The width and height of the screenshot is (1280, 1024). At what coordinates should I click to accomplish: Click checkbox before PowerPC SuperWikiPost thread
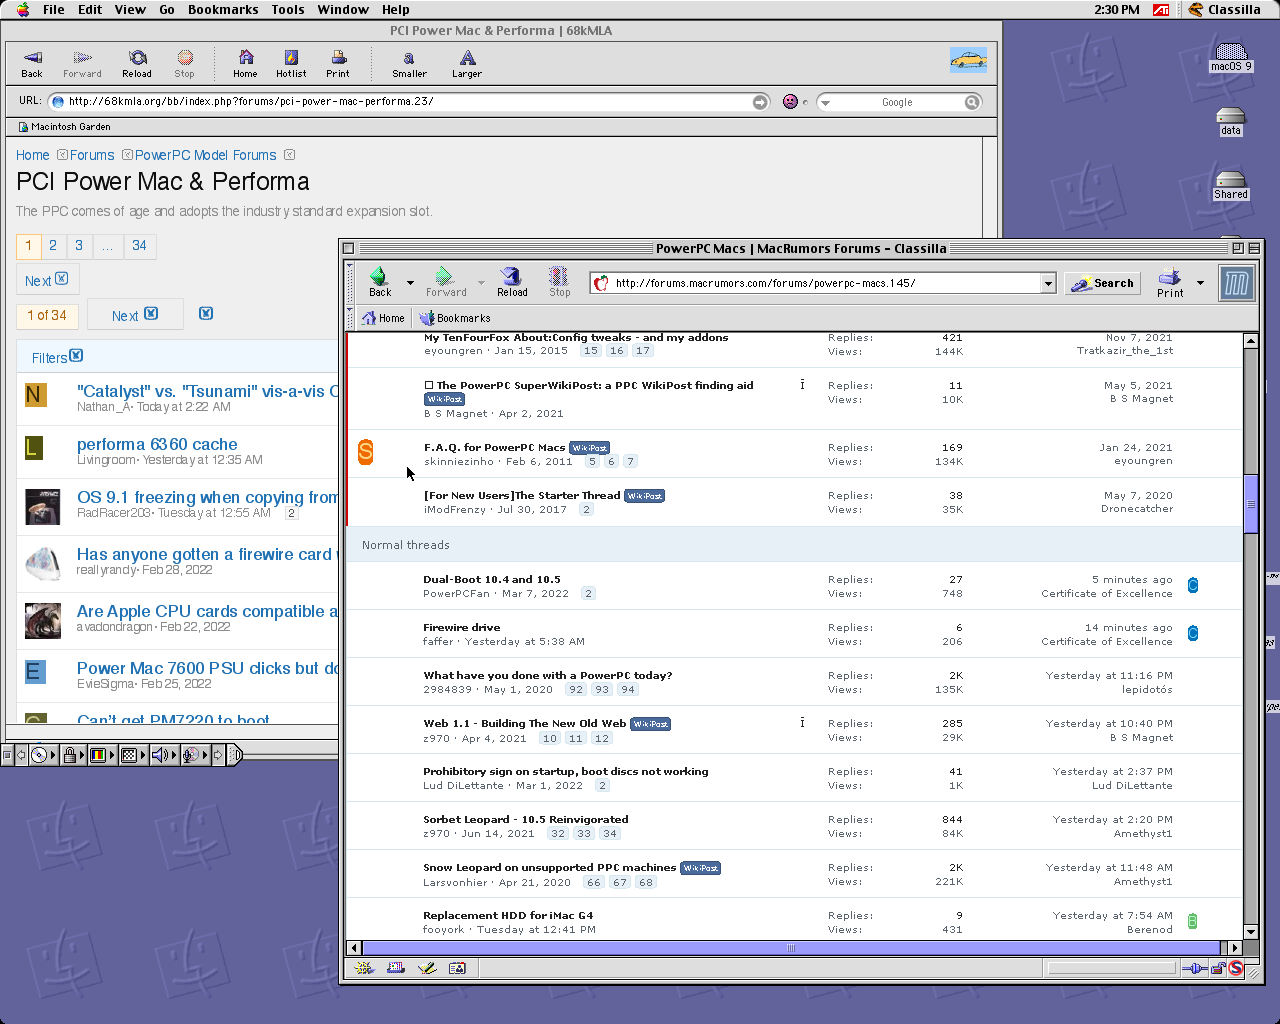[429, 385]
